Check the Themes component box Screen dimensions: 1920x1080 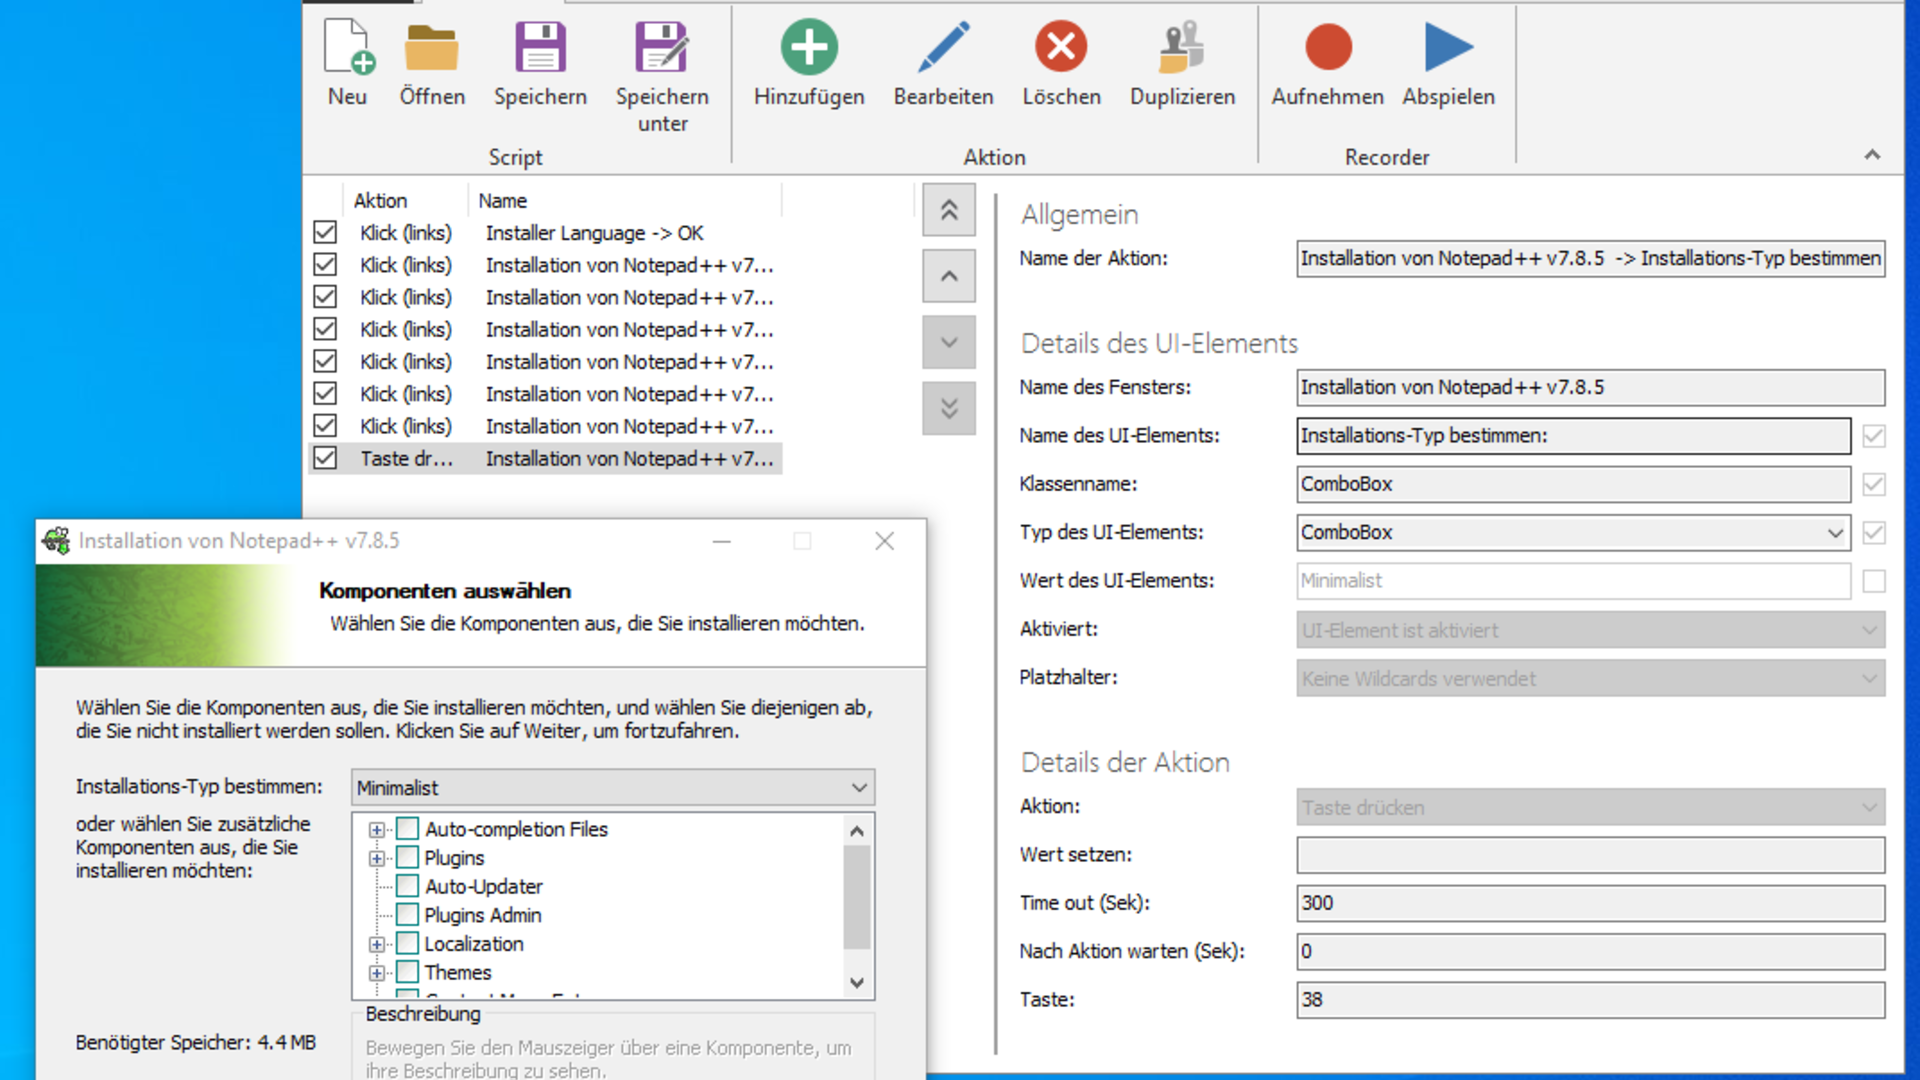click(x=407, y=972)
